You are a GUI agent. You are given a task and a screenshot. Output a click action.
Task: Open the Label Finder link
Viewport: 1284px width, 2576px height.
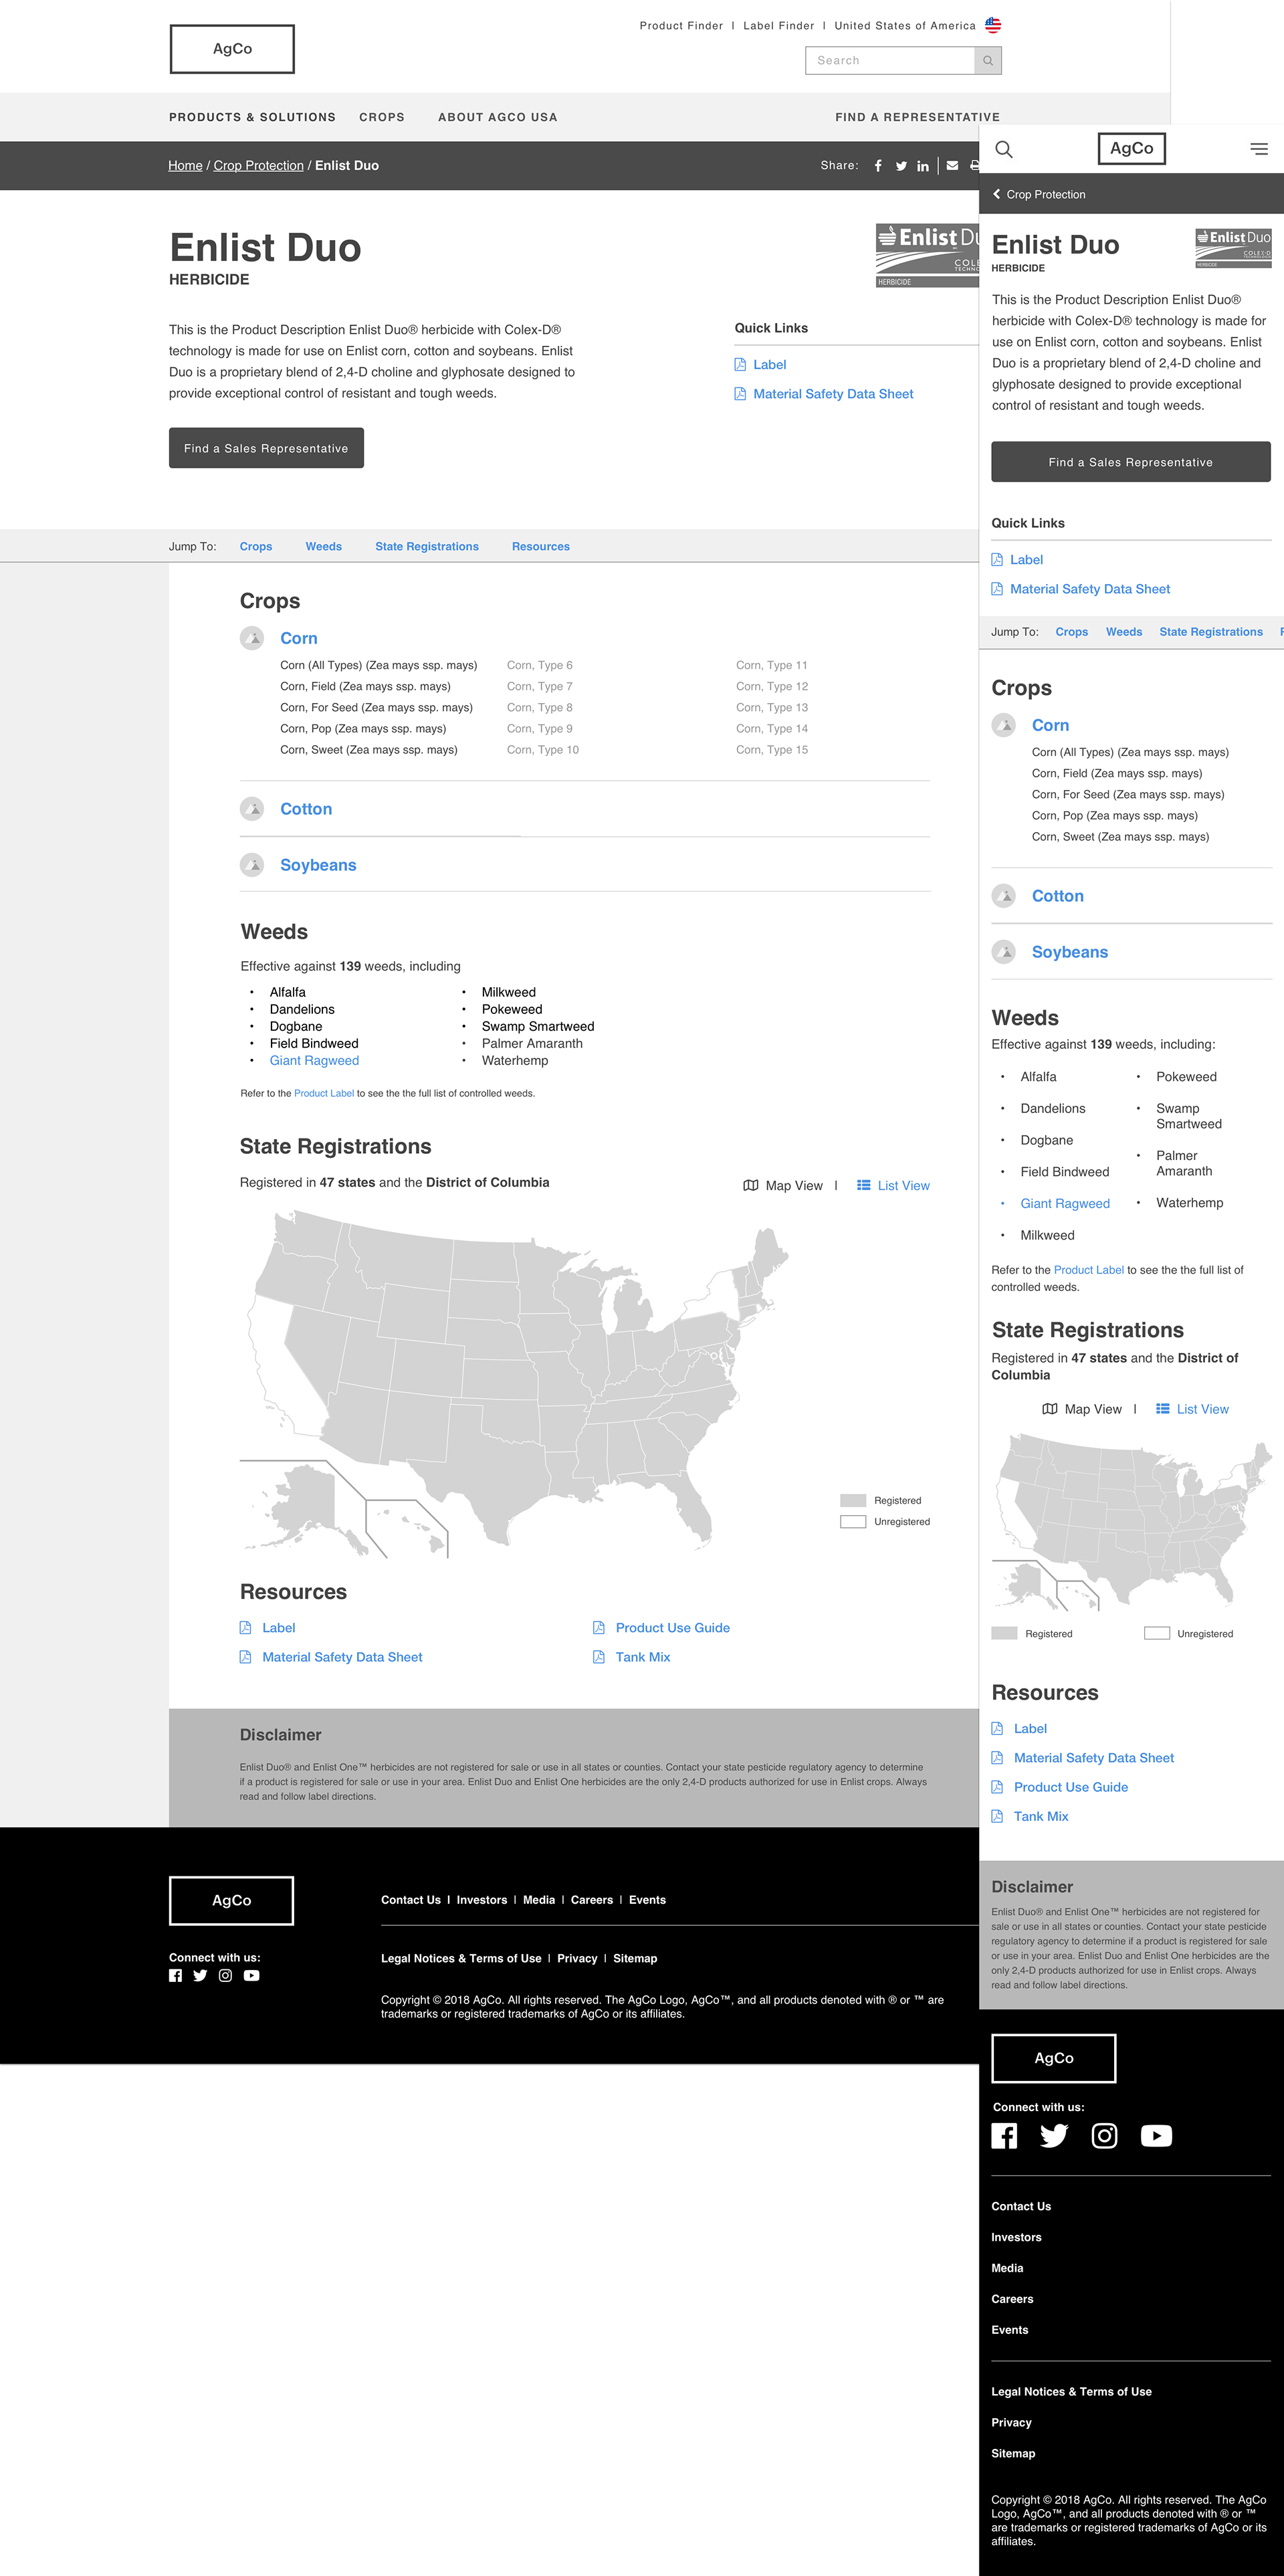778,26
